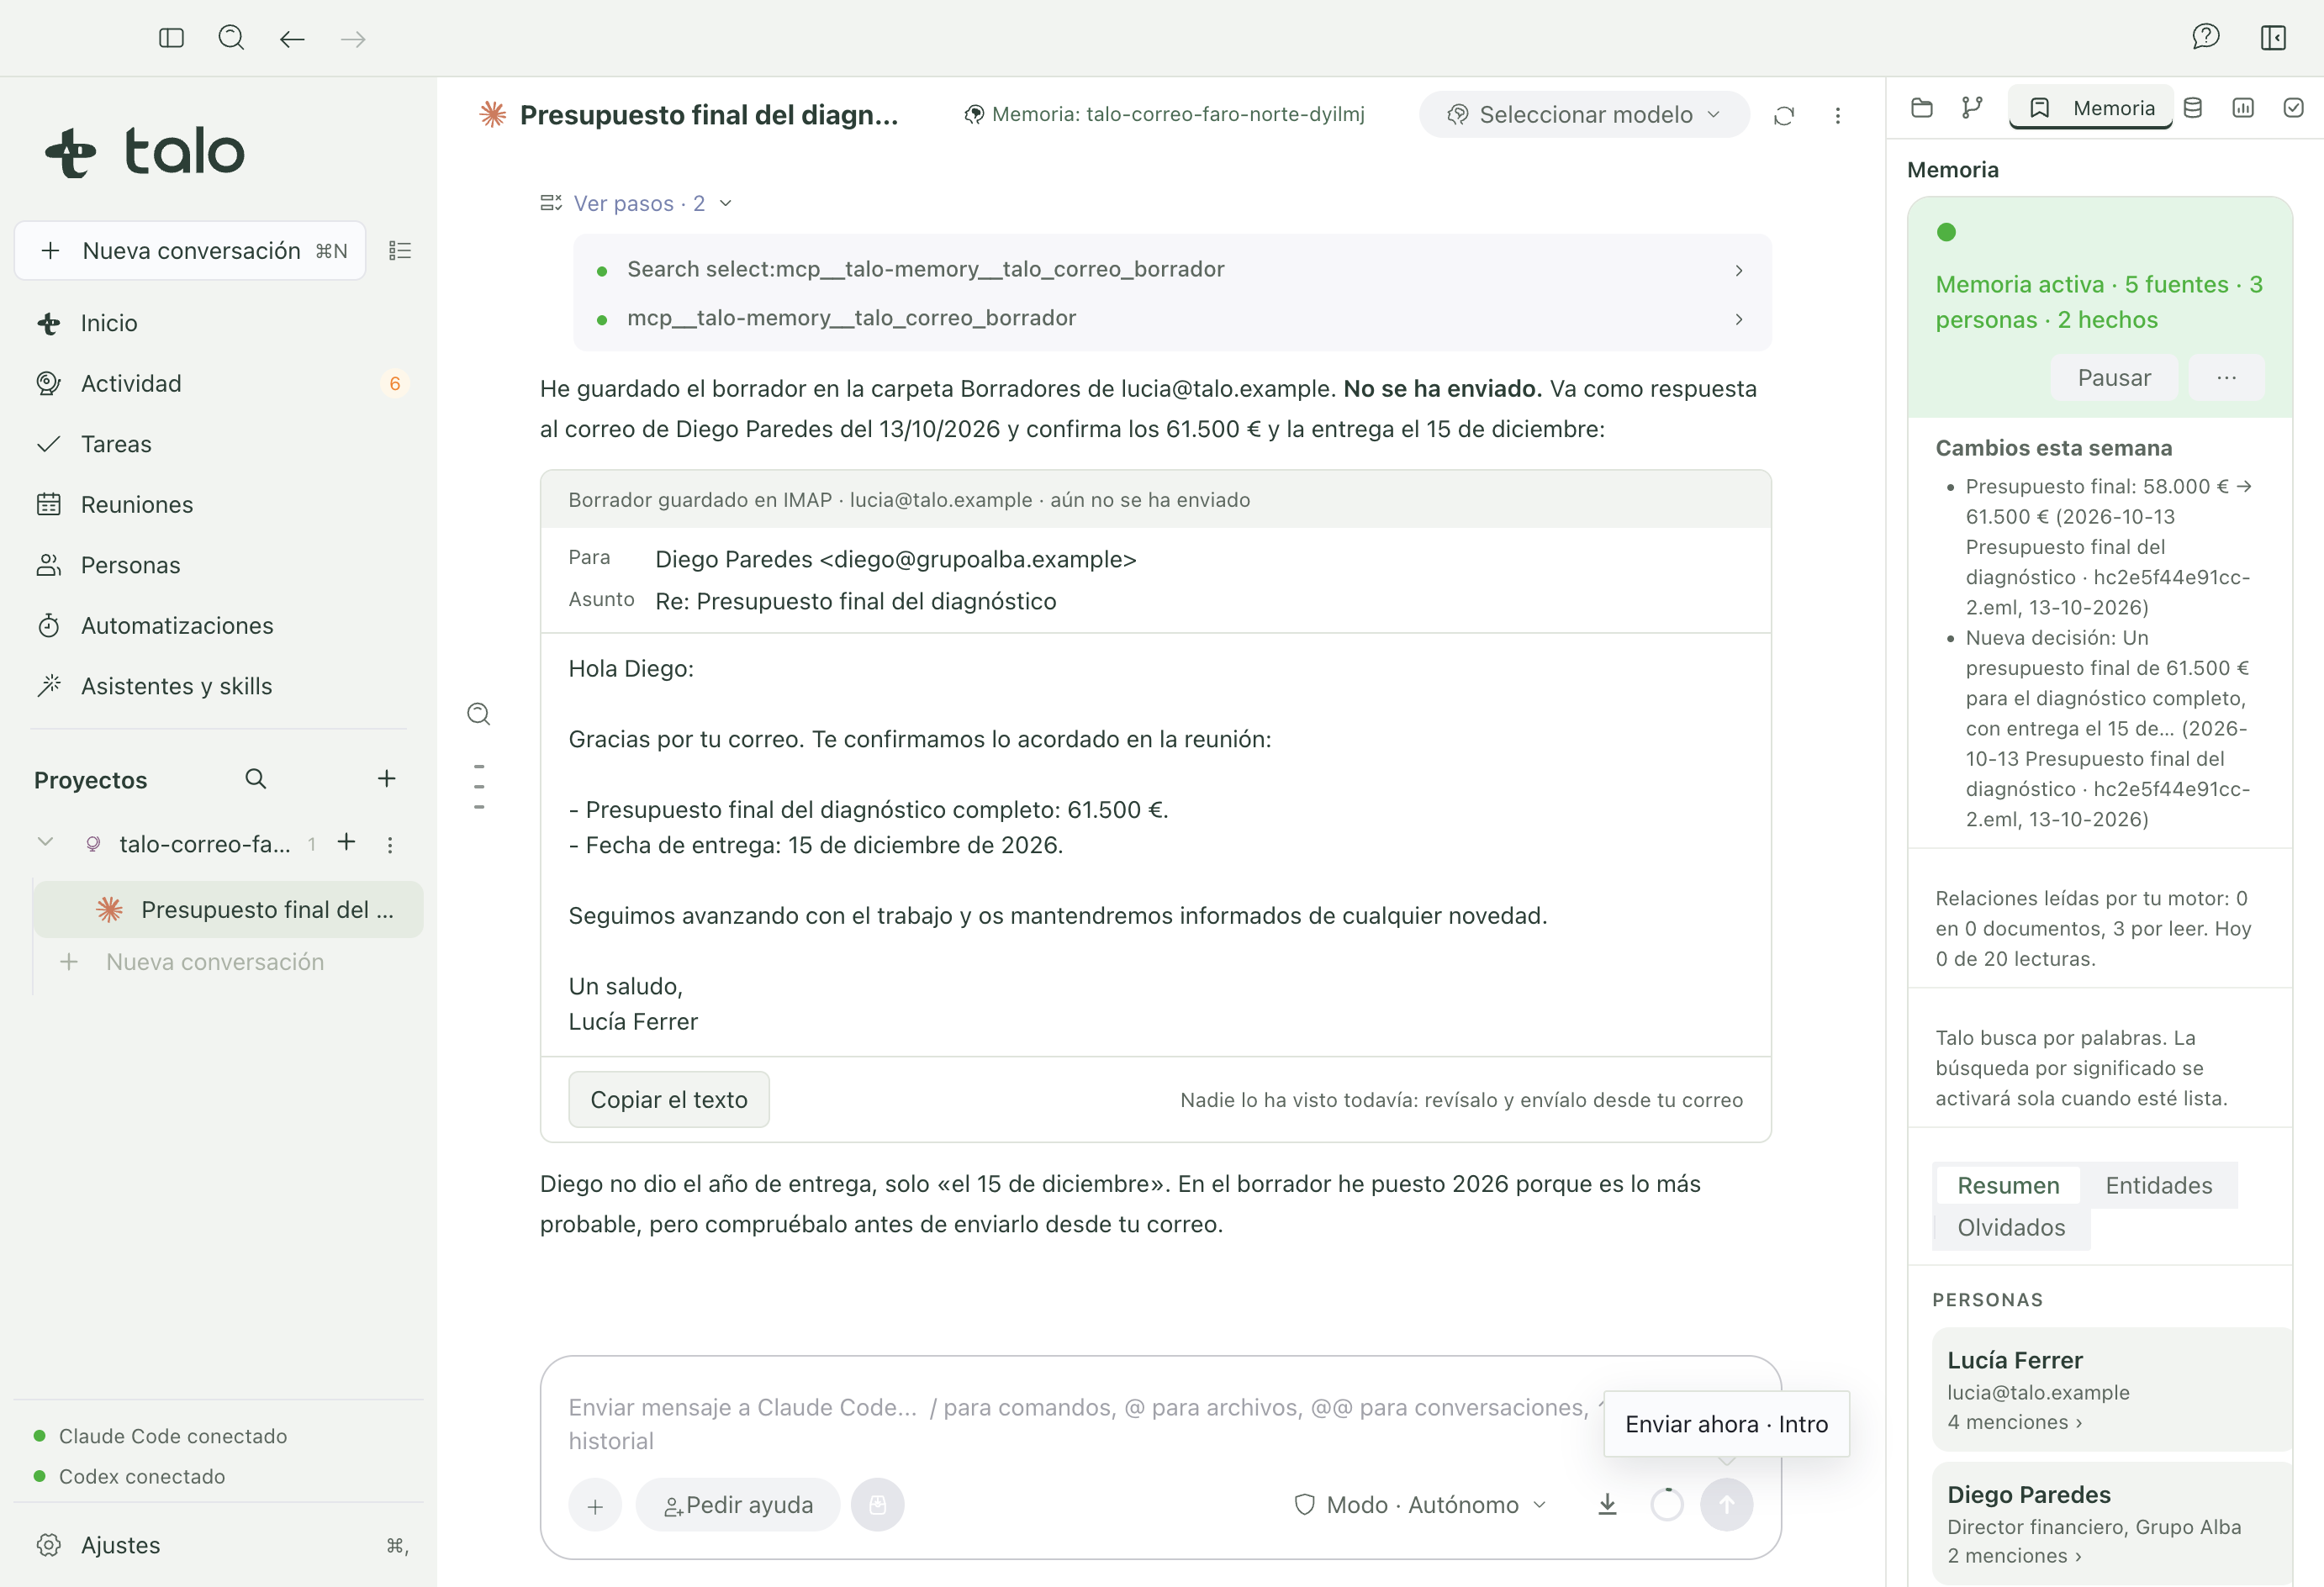The image size is (2324, 1587).
Task: Open memory card more options button
Action: [x=2225, y=377]
